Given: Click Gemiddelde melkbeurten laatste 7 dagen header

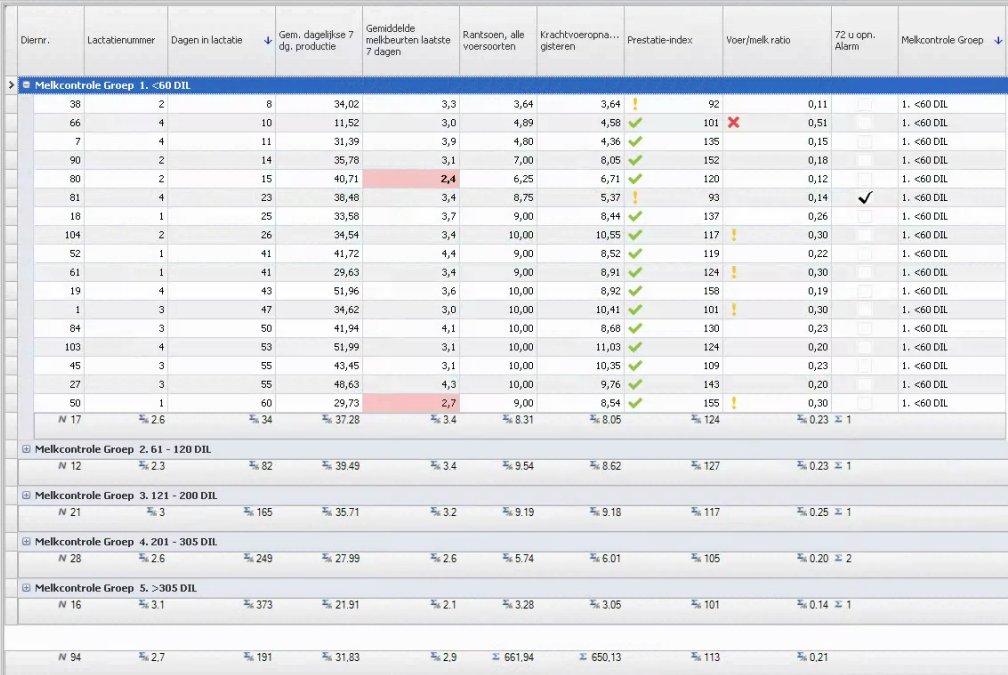Looking at the screenshot, I should [411, 40].
